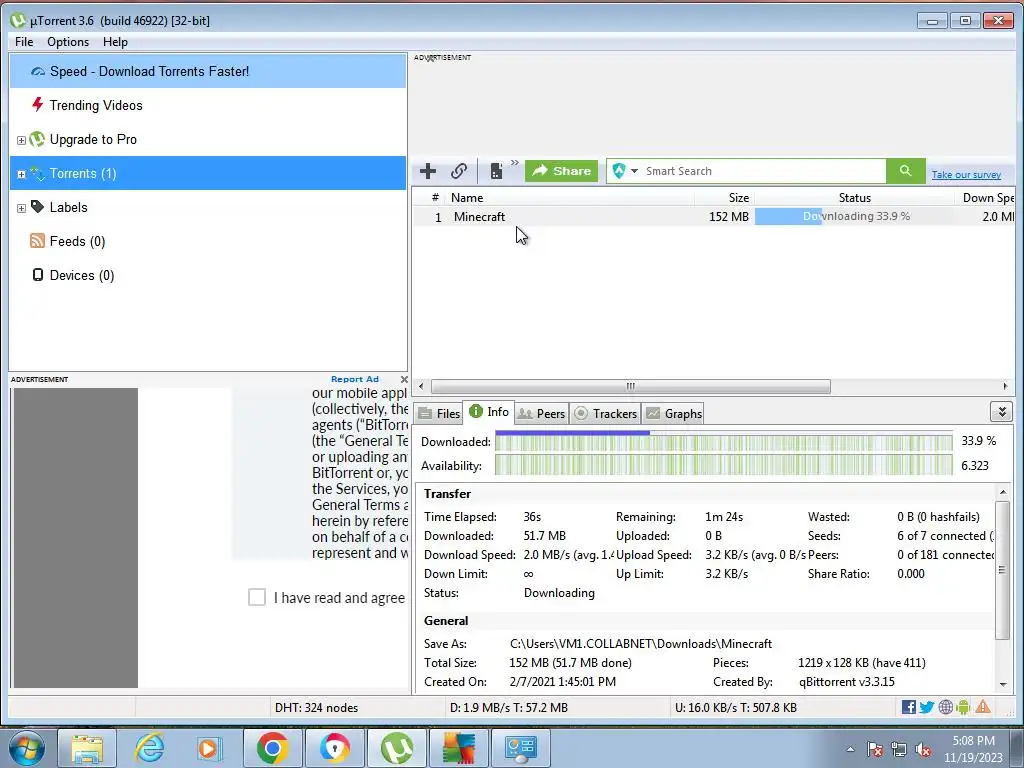Click the Downloading 33.9 % progress bar
This screenshot has height=768, width=1024.
point(856,216)
